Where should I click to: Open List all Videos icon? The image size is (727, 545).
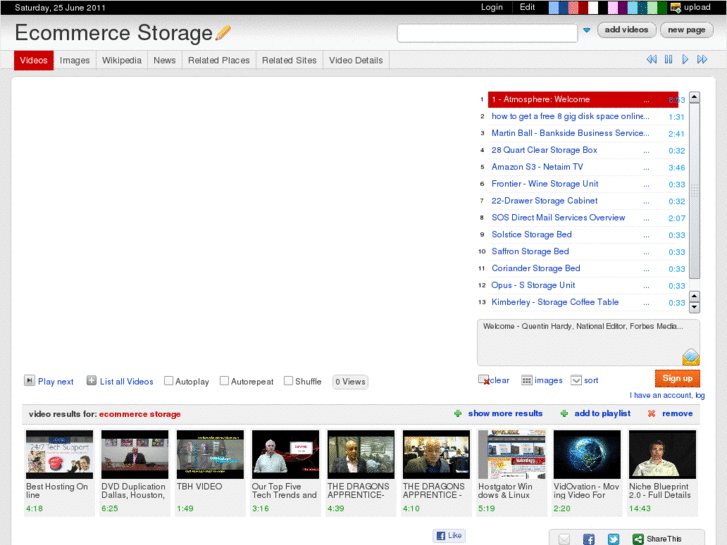[92, 381]
